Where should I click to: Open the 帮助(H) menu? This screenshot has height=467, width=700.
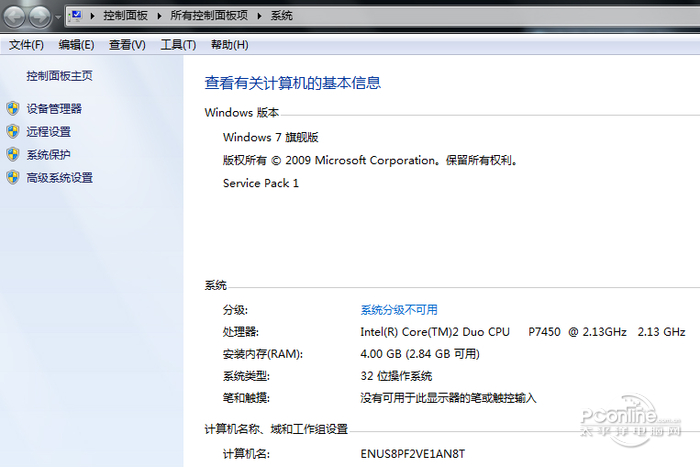pos(229,45)
